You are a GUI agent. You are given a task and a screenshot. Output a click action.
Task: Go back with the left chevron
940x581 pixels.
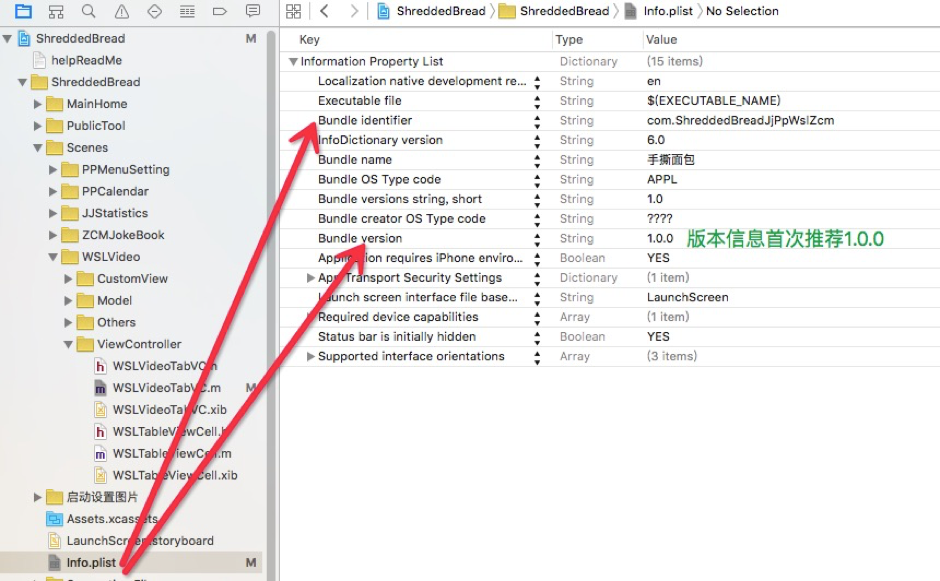pos(324,11)
